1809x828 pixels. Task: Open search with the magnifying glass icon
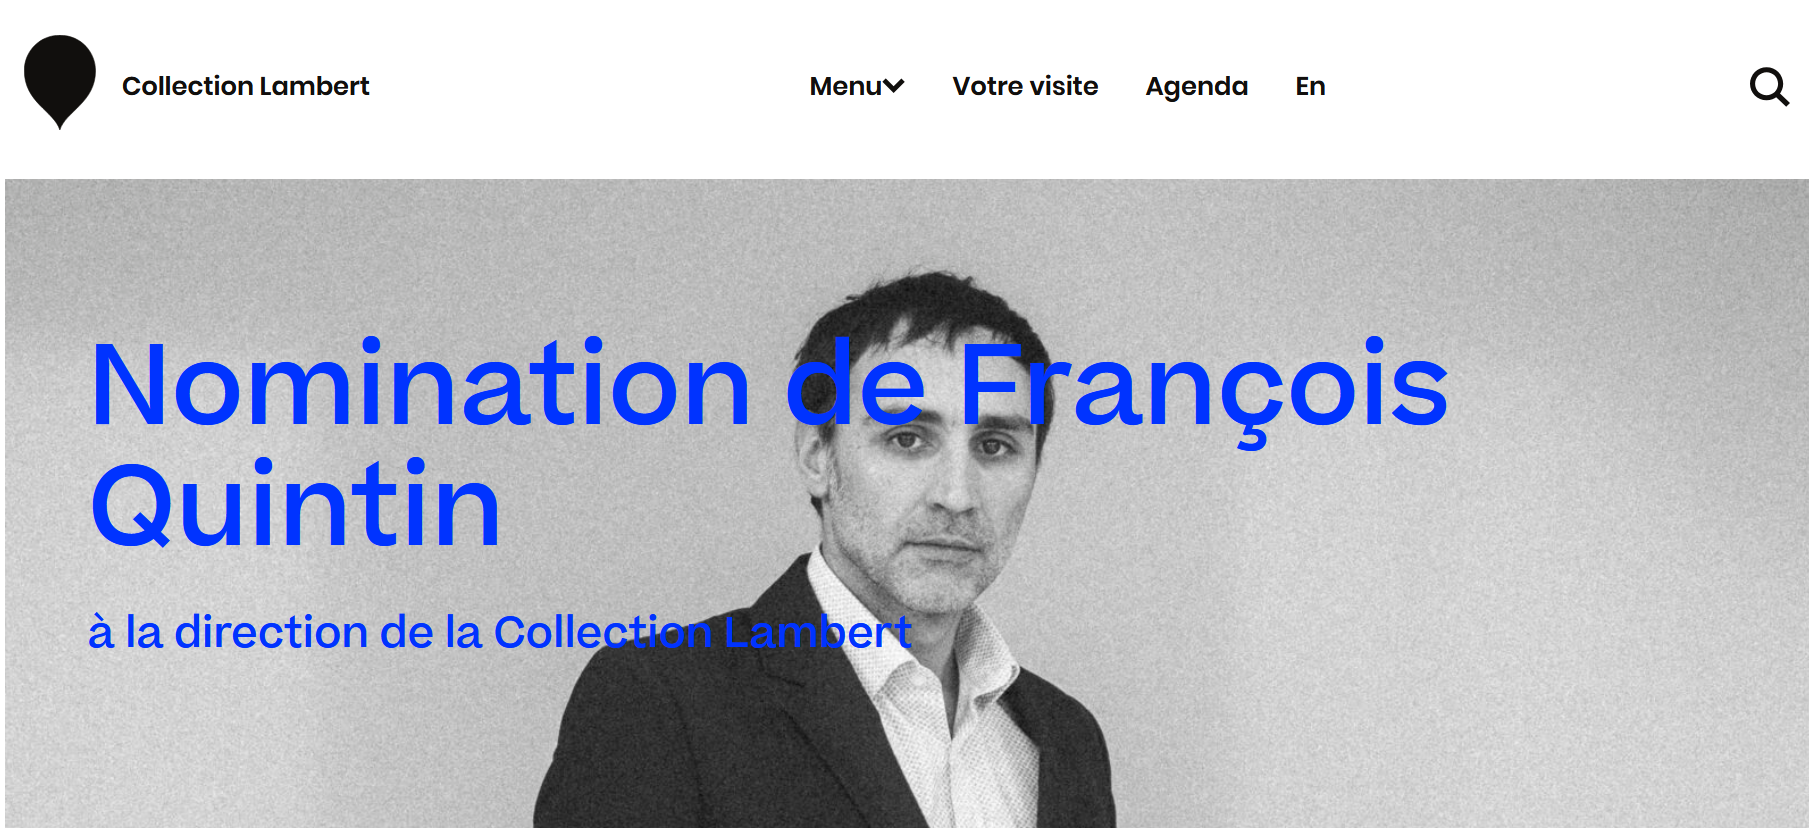[1769, 87]
